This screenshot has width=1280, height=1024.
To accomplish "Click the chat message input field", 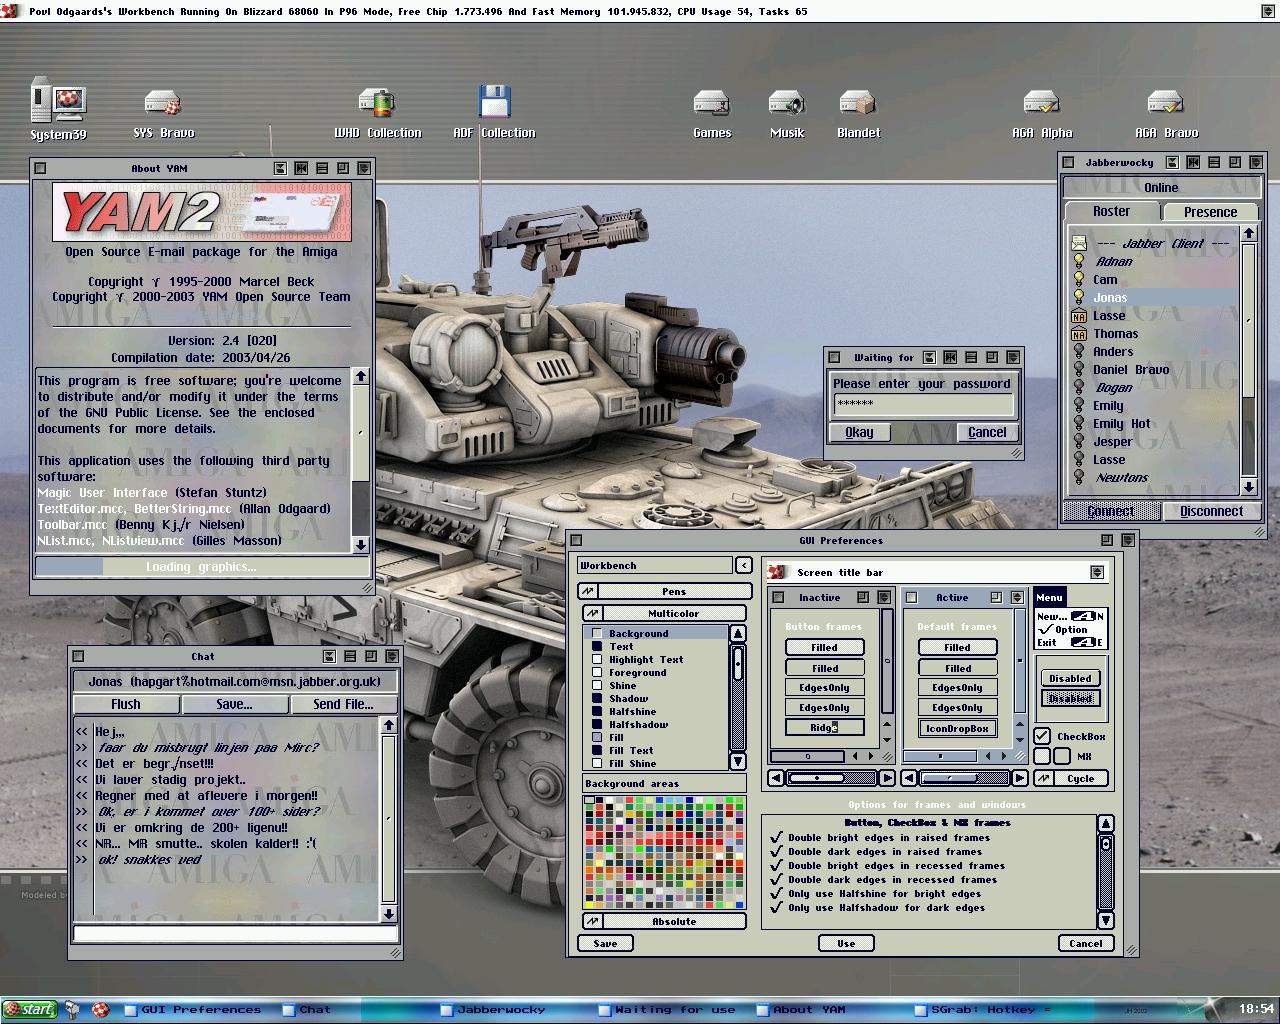I will pos(235,934).
